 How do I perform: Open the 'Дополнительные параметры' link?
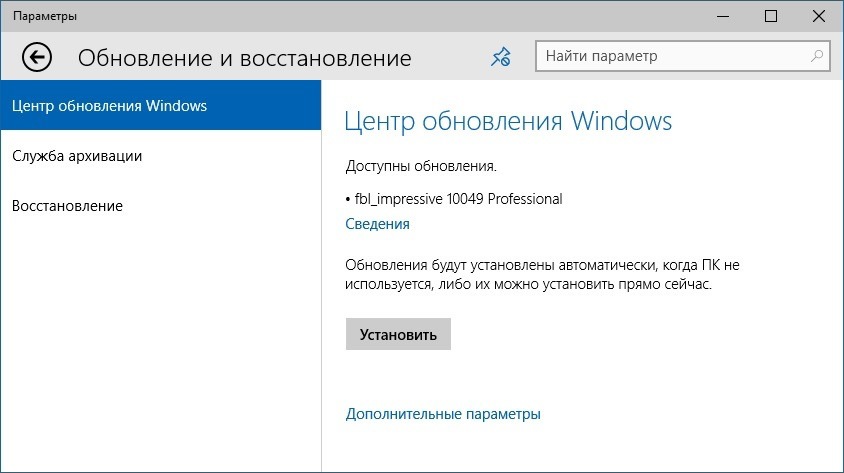pyautogui.click(x=443, y=414)
